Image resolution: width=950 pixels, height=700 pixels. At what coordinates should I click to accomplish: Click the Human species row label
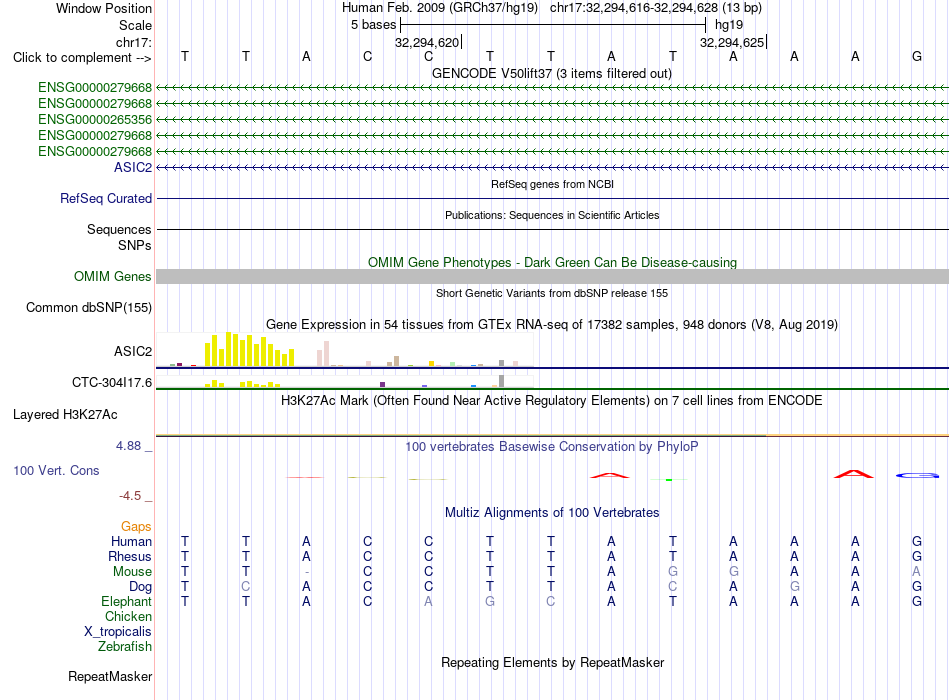pyautogui.click(x=131, y=541)
